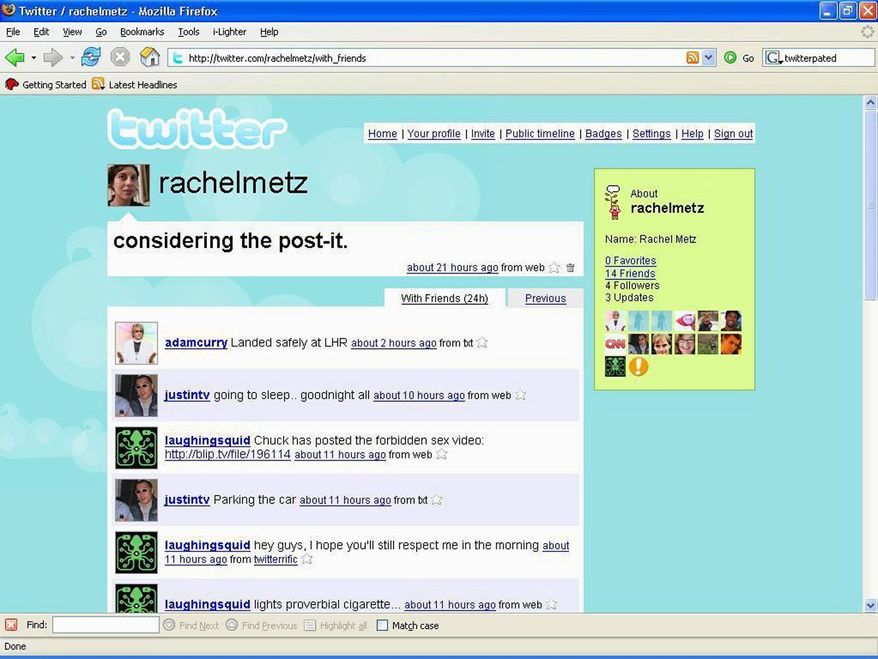Open the Public timeline link
Viewport: 878px width, 659px height.
click(x=540, y=134)
